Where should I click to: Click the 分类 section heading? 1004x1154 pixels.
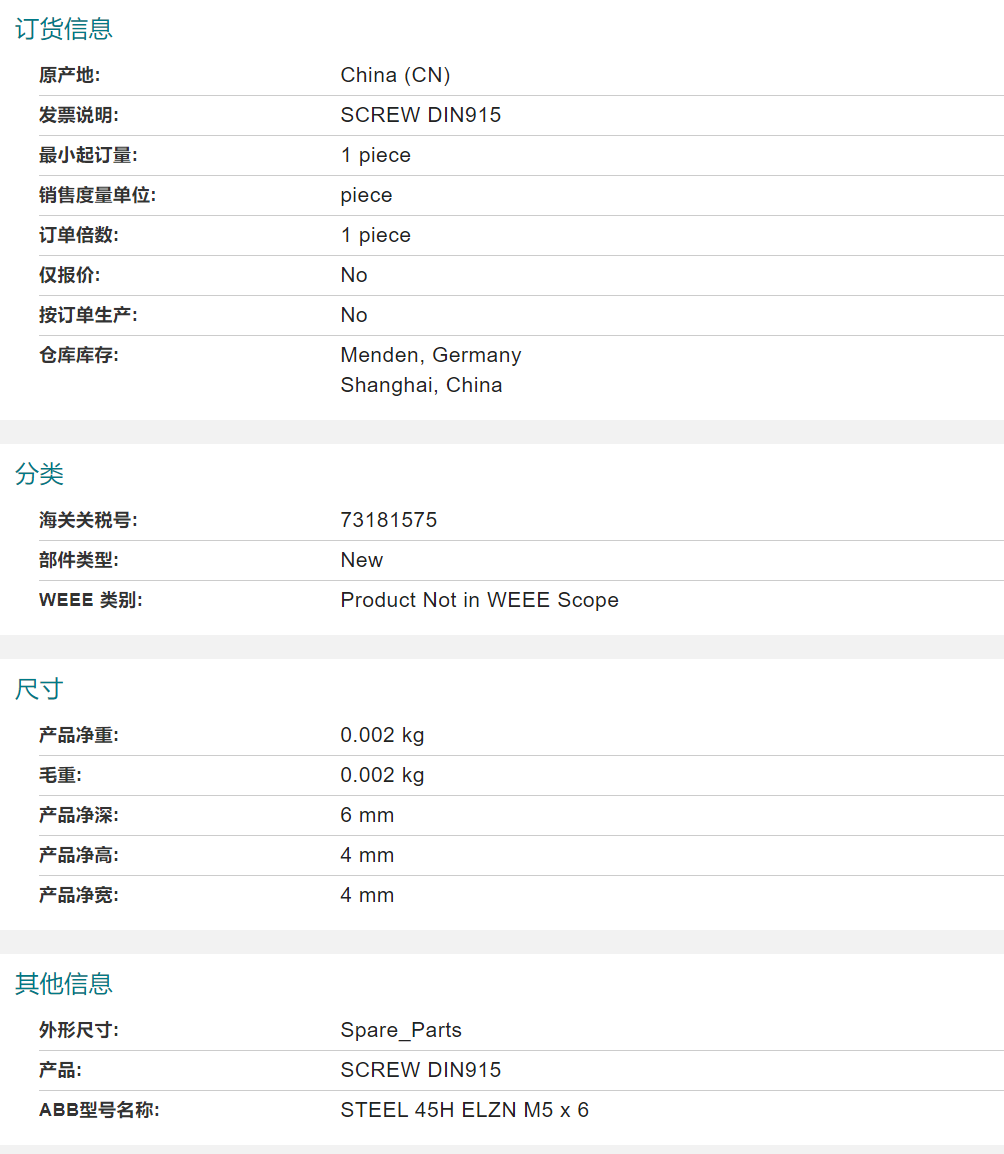(39, 474)
